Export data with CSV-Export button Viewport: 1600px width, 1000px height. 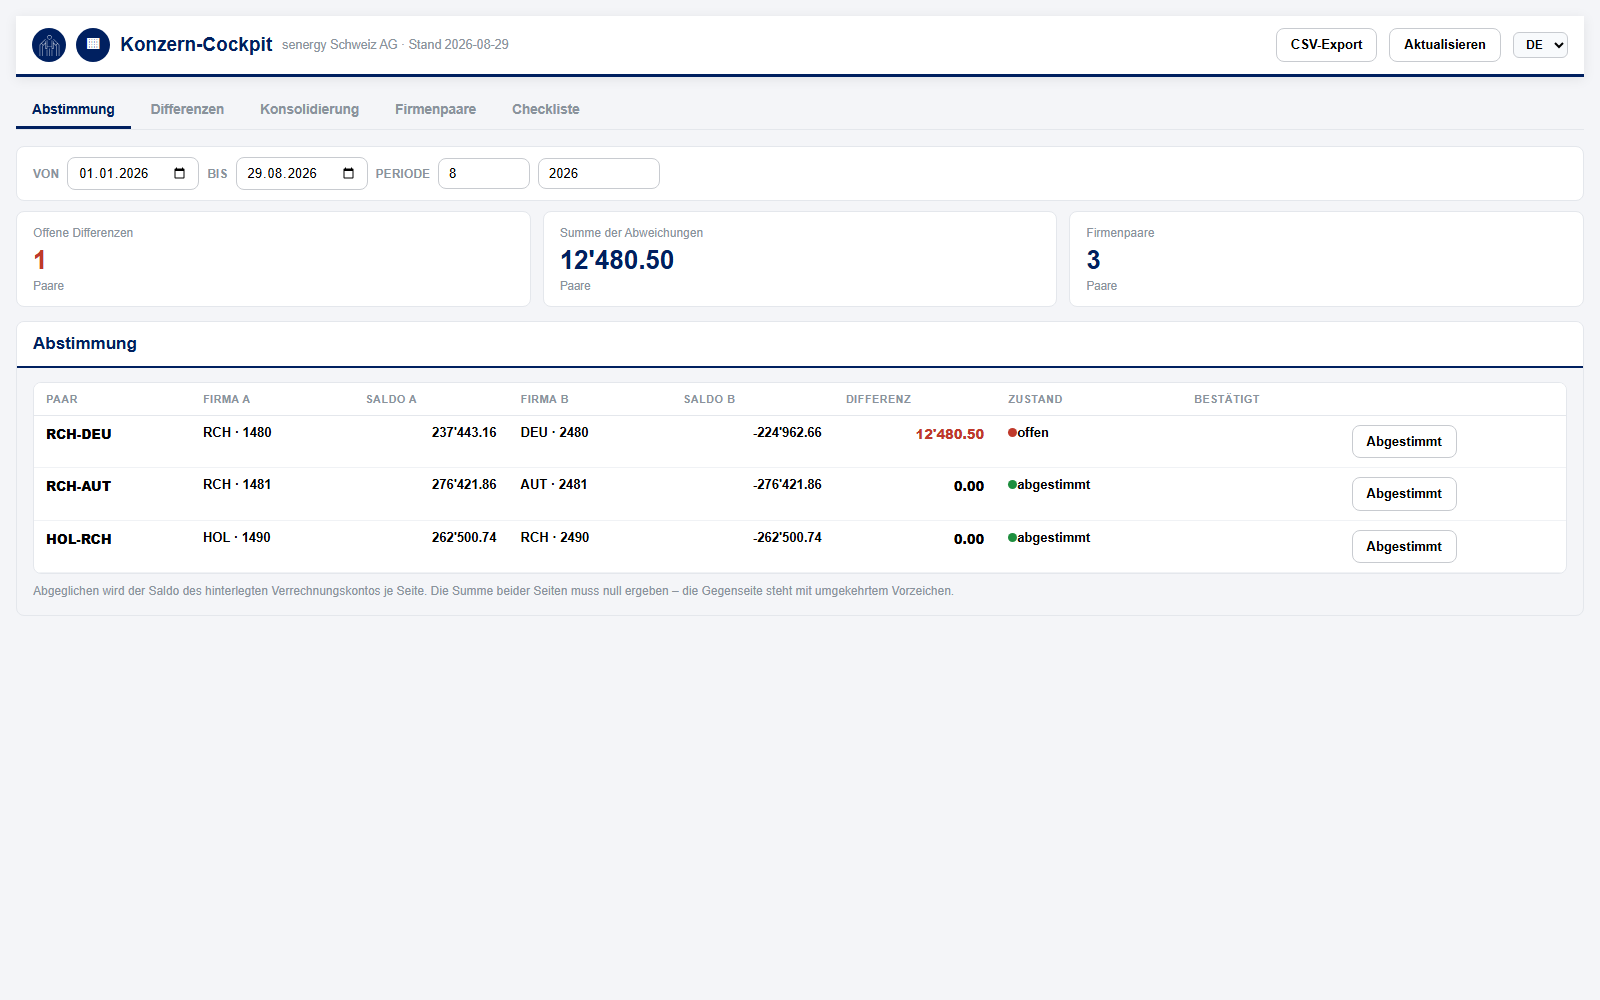(1326, 45)
